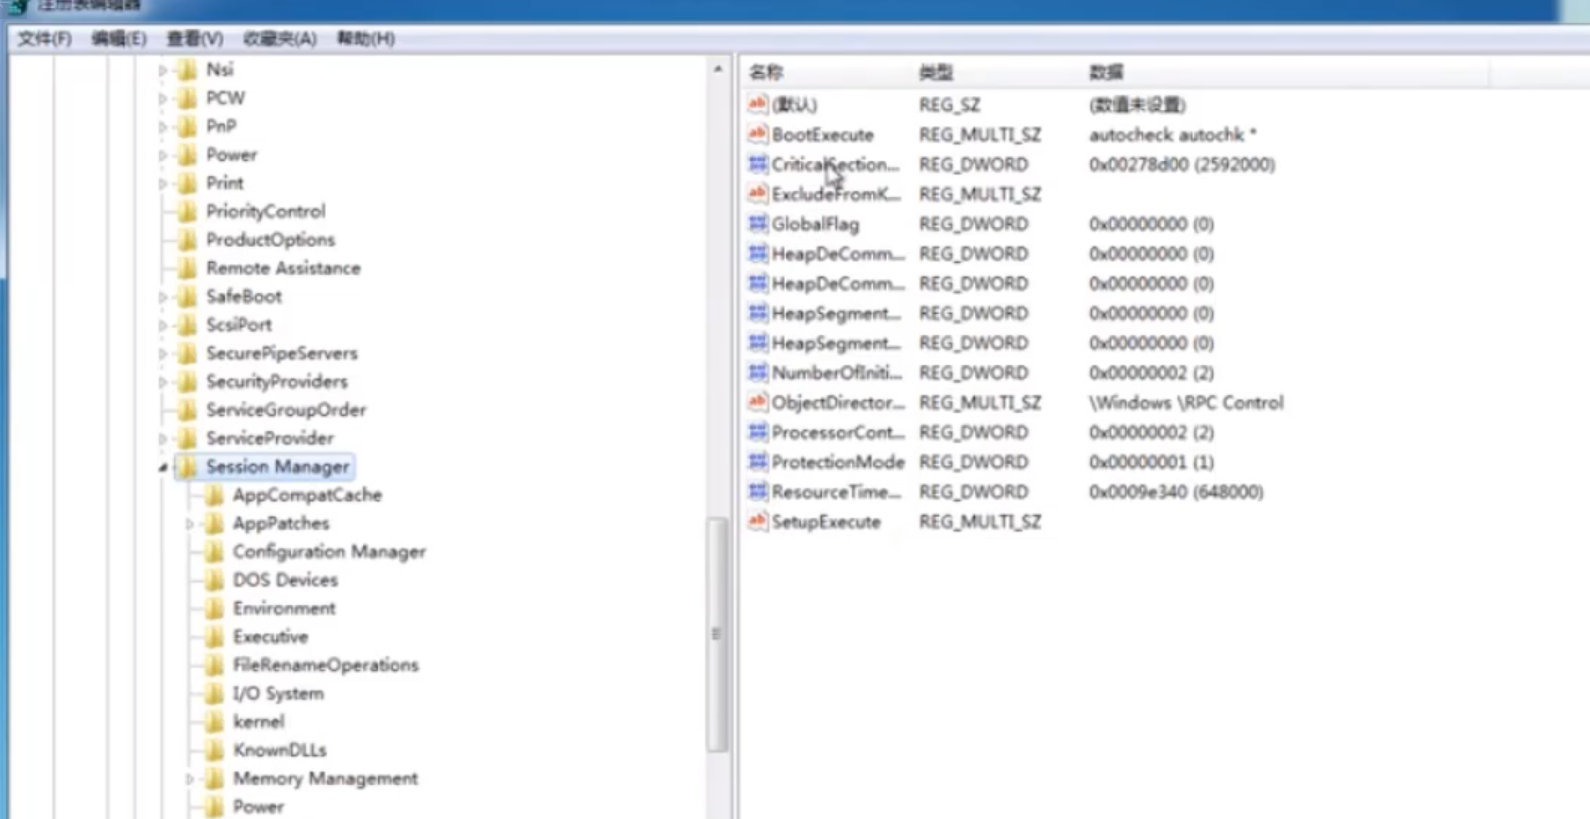Viewport: 1590px width, 819px height.
Task: Click the I/O System folder icon
Action: click(x=214, y=693)
